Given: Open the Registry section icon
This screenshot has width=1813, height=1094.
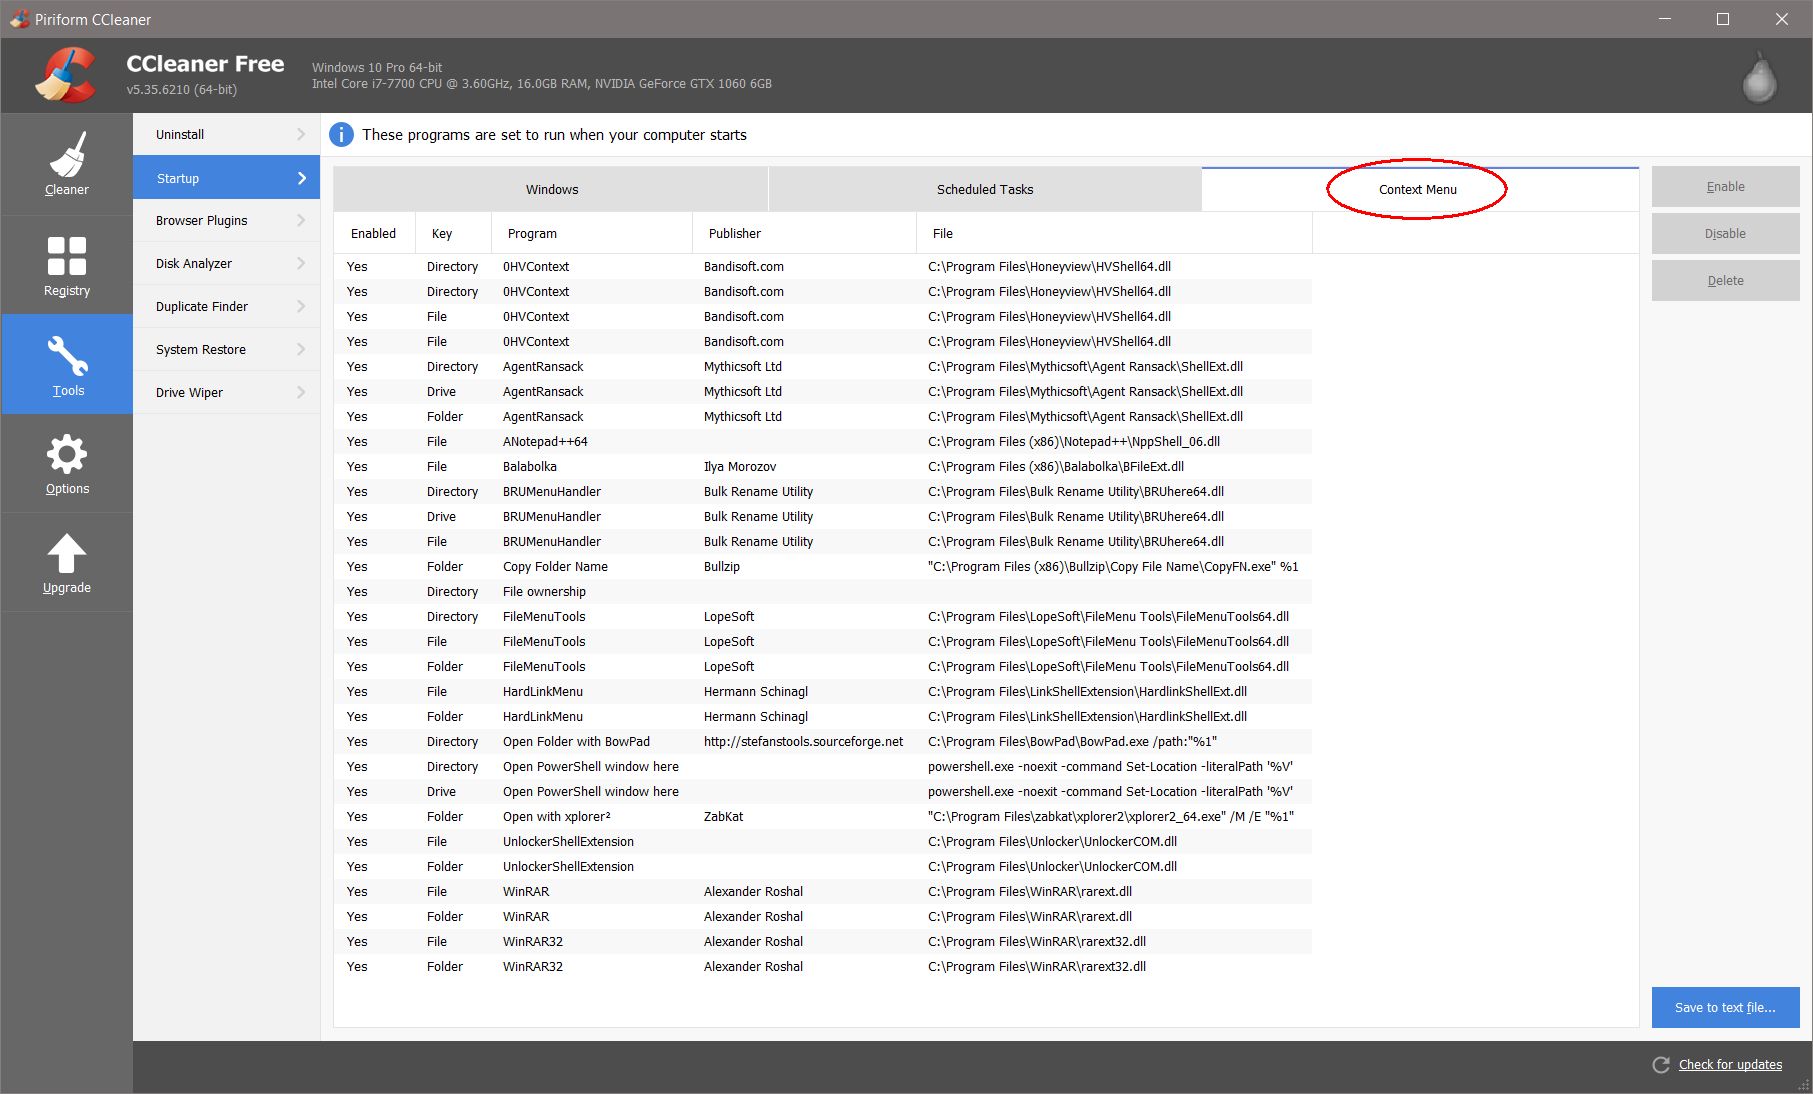Looking at the screenshot, I should click(67, 256).
